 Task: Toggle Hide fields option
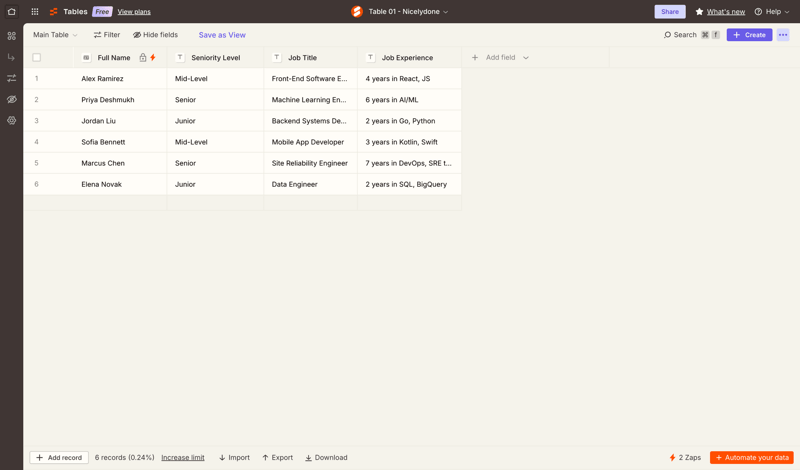[x=156, y=35]
